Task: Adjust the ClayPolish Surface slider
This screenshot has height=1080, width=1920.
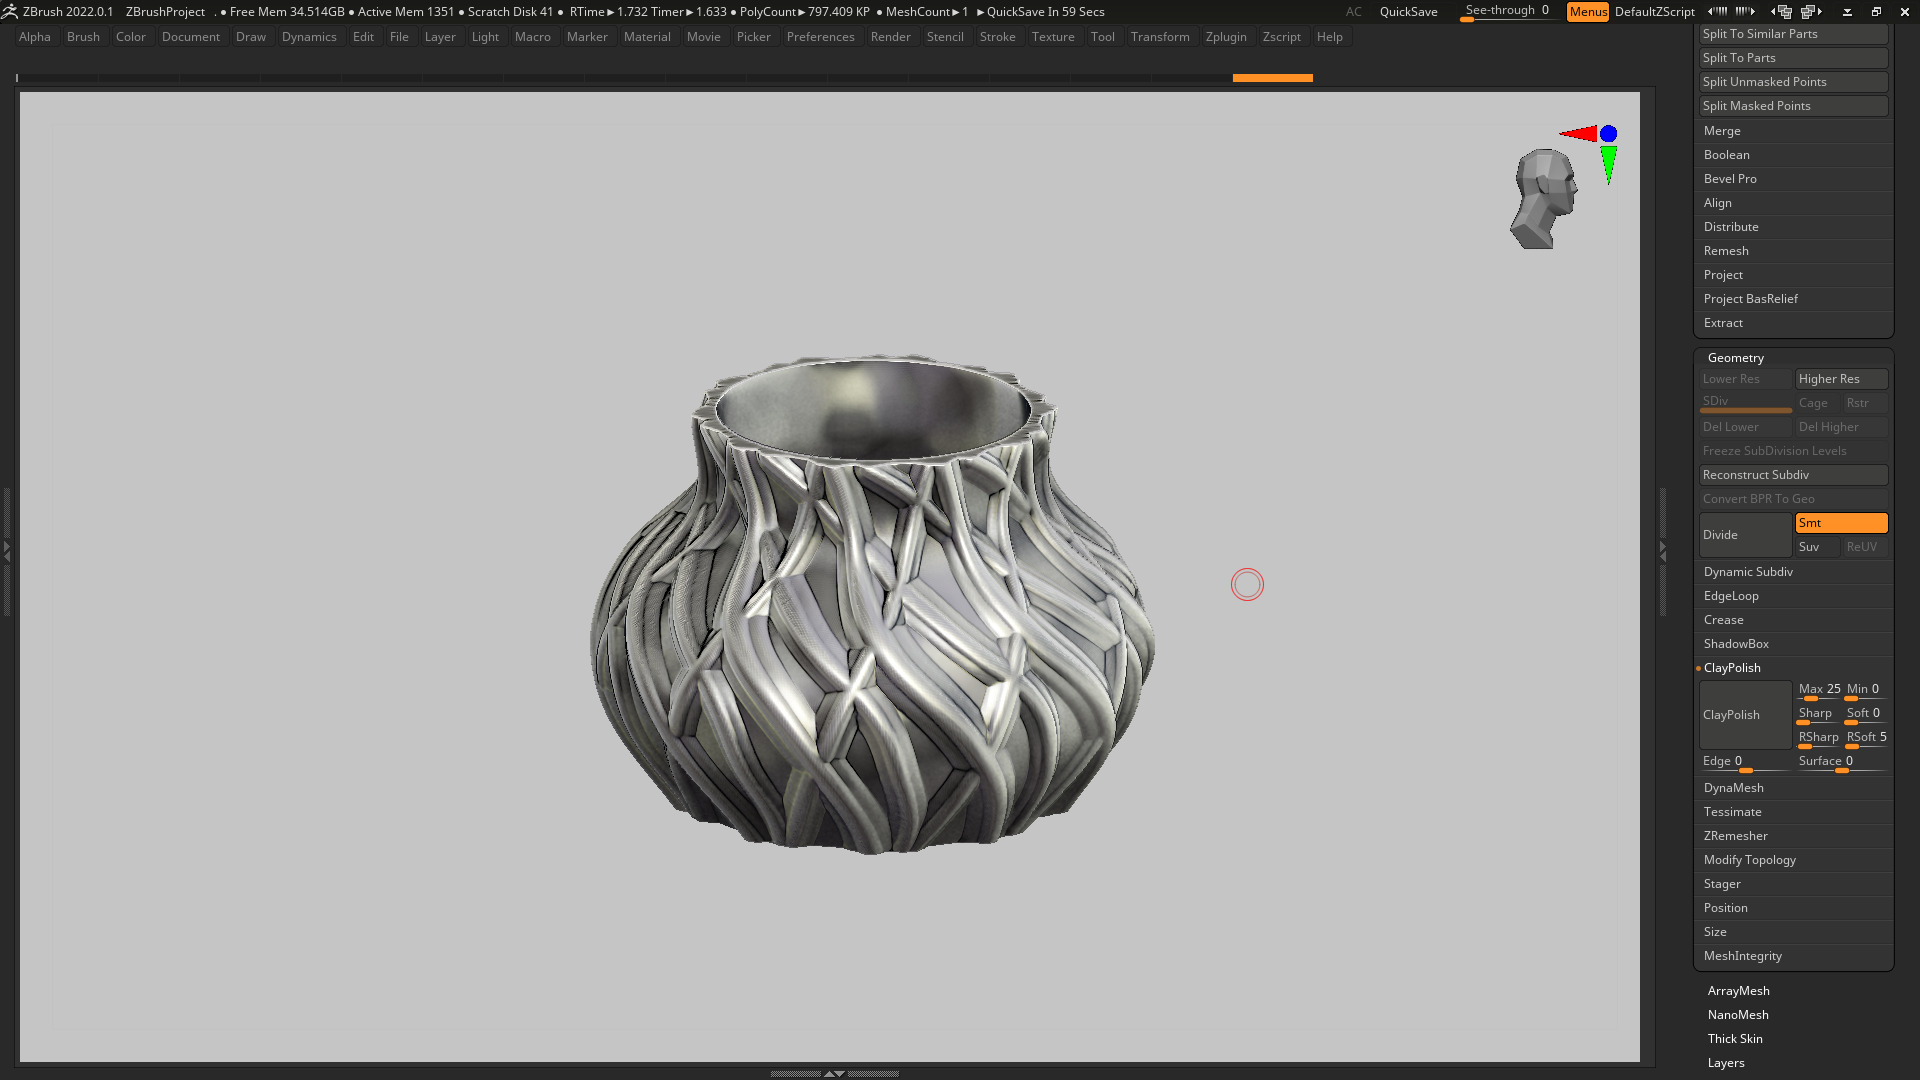Action: (x=1841, y=762)
